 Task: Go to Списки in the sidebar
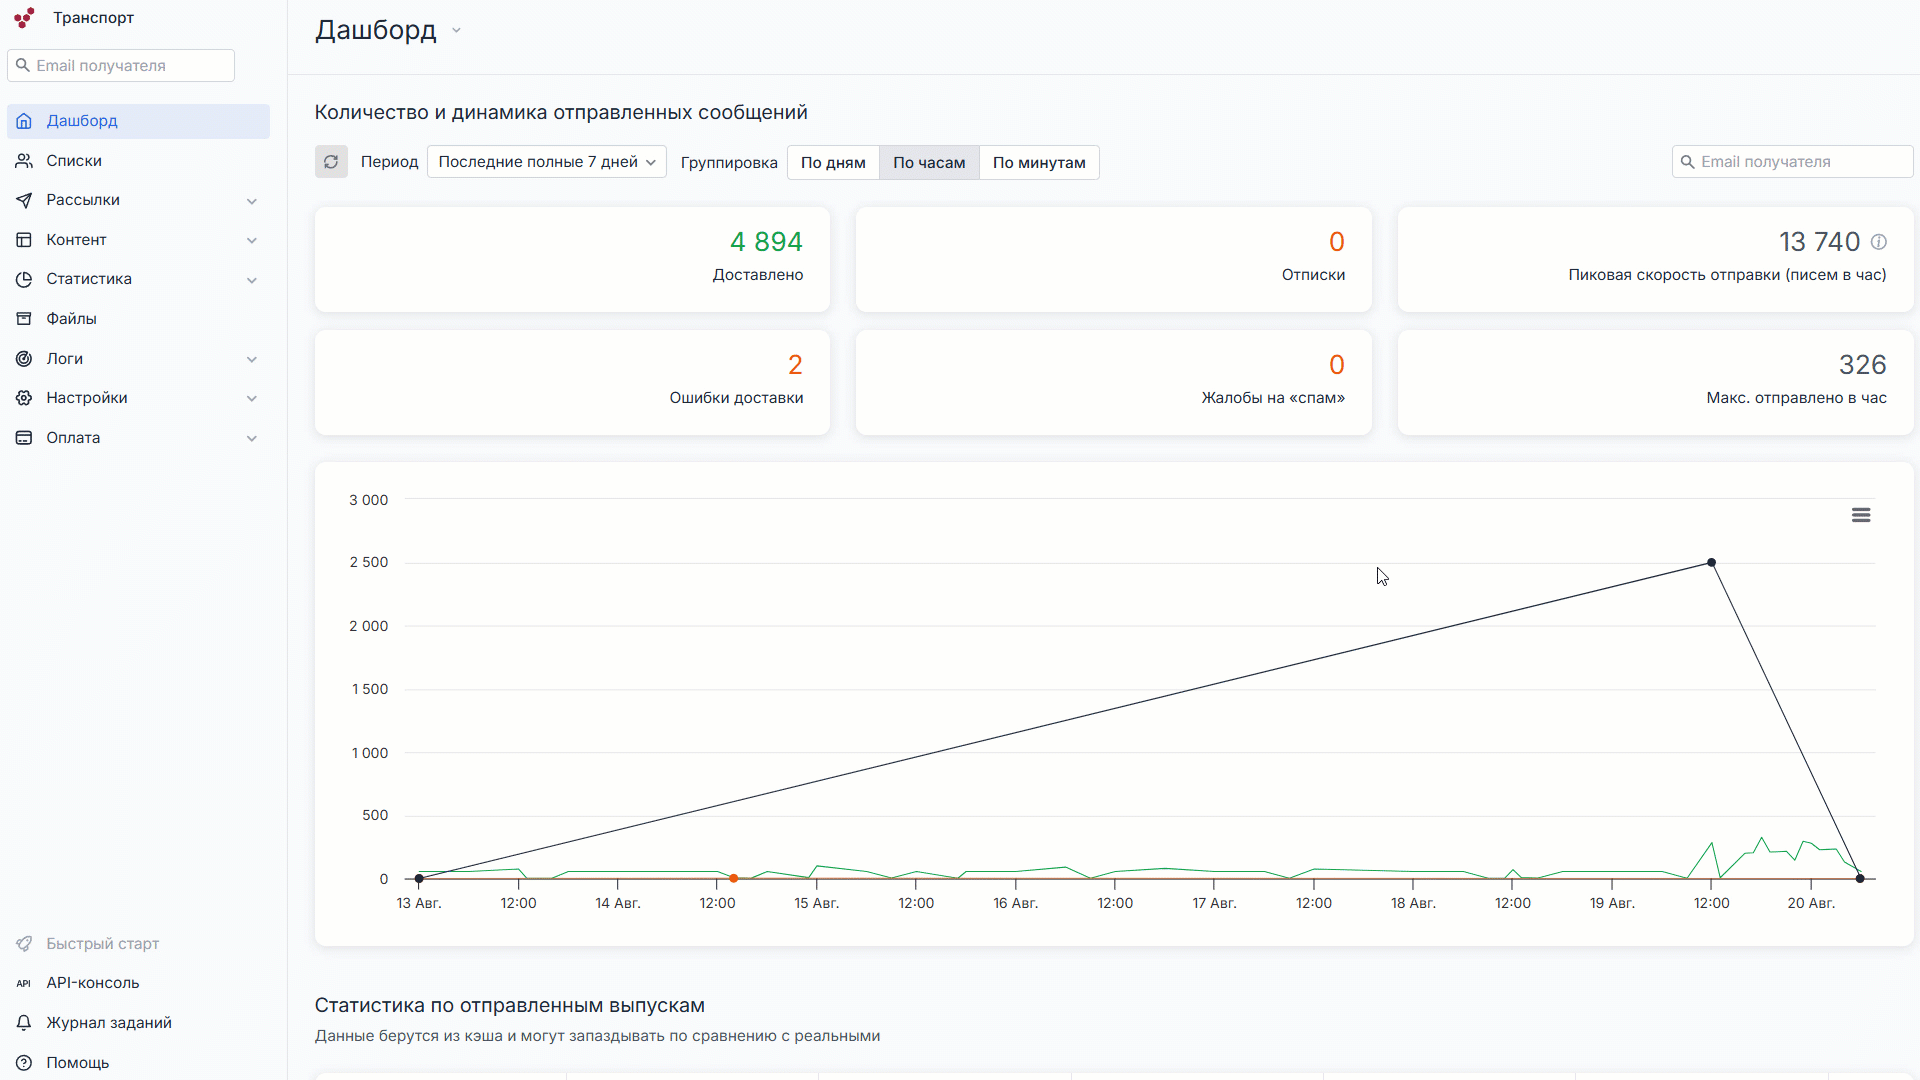(74, 160)
